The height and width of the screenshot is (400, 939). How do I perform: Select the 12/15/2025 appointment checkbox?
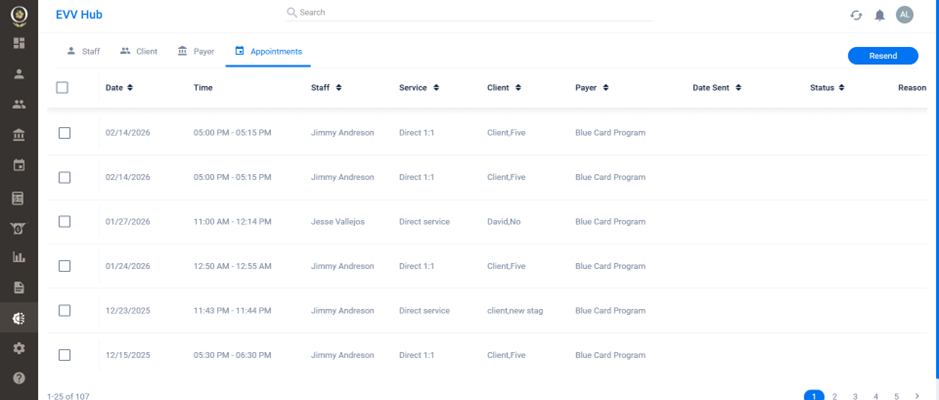(x=64, y=355)
